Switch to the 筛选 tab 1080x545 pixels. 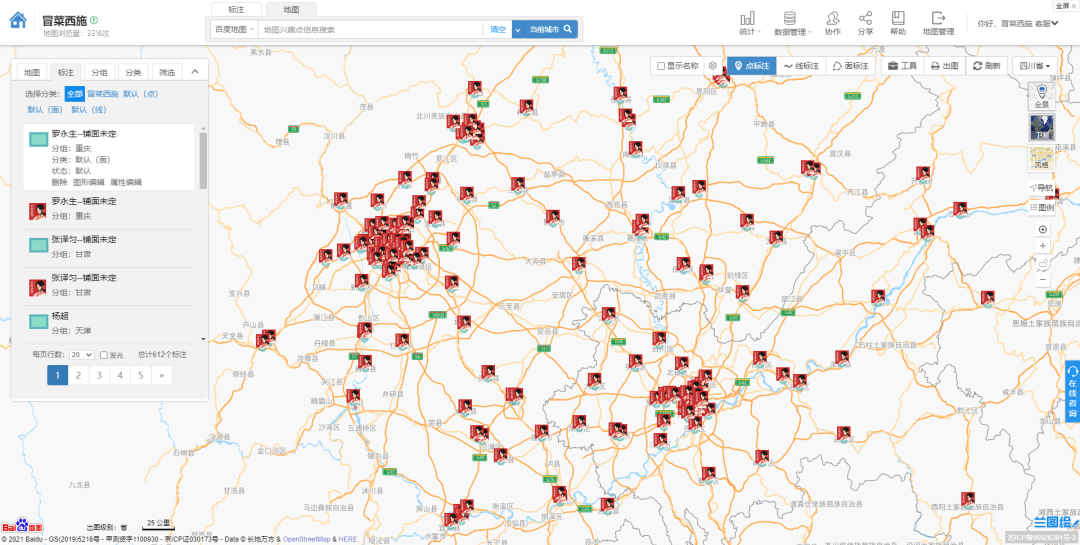(166, 72)
